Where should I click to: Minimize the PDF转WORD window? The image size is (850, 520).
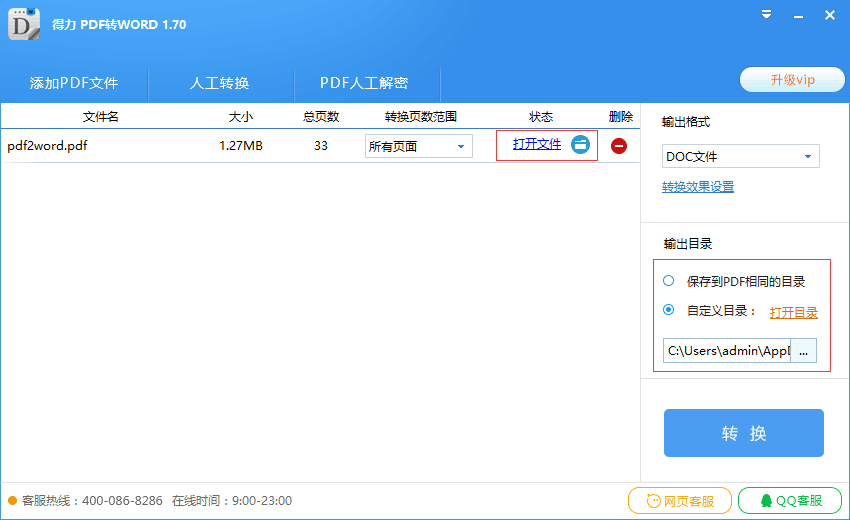(798, 15)
